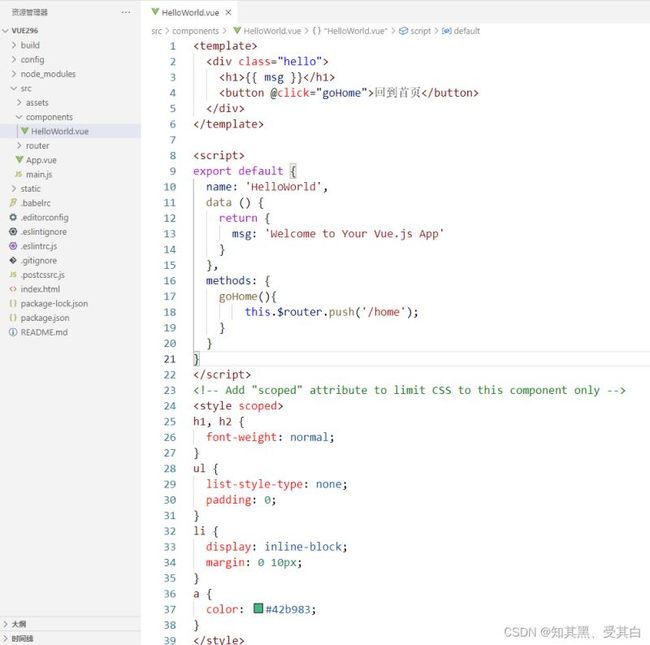This screenshot has height=645, width=650.
Task: Click the JS icon beside main.js
Action: click(18, 174)
